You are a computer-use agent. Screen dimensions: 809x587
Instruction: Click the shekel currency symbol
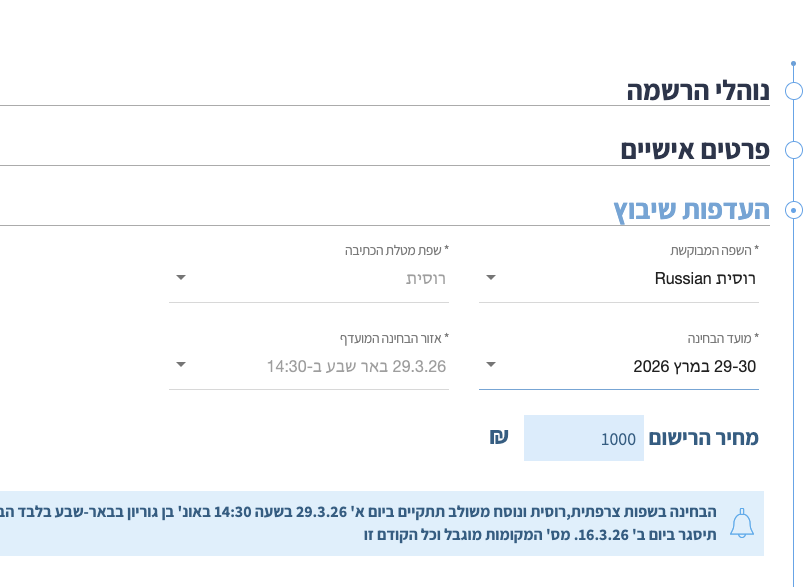point(499,437)
